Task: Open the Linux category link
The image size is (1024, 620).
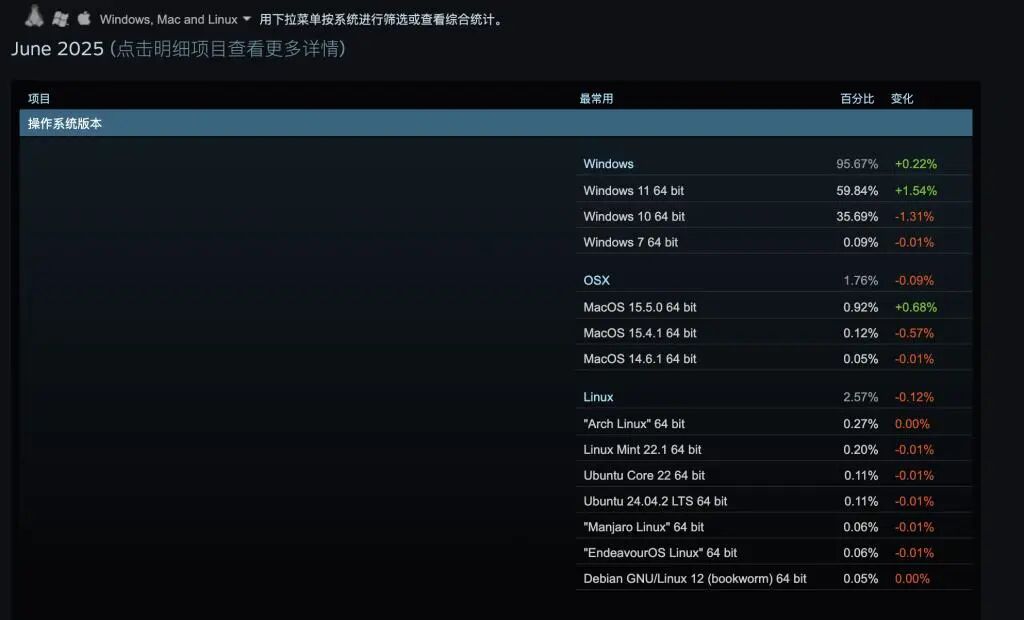Action: click(x=598, y=397)
